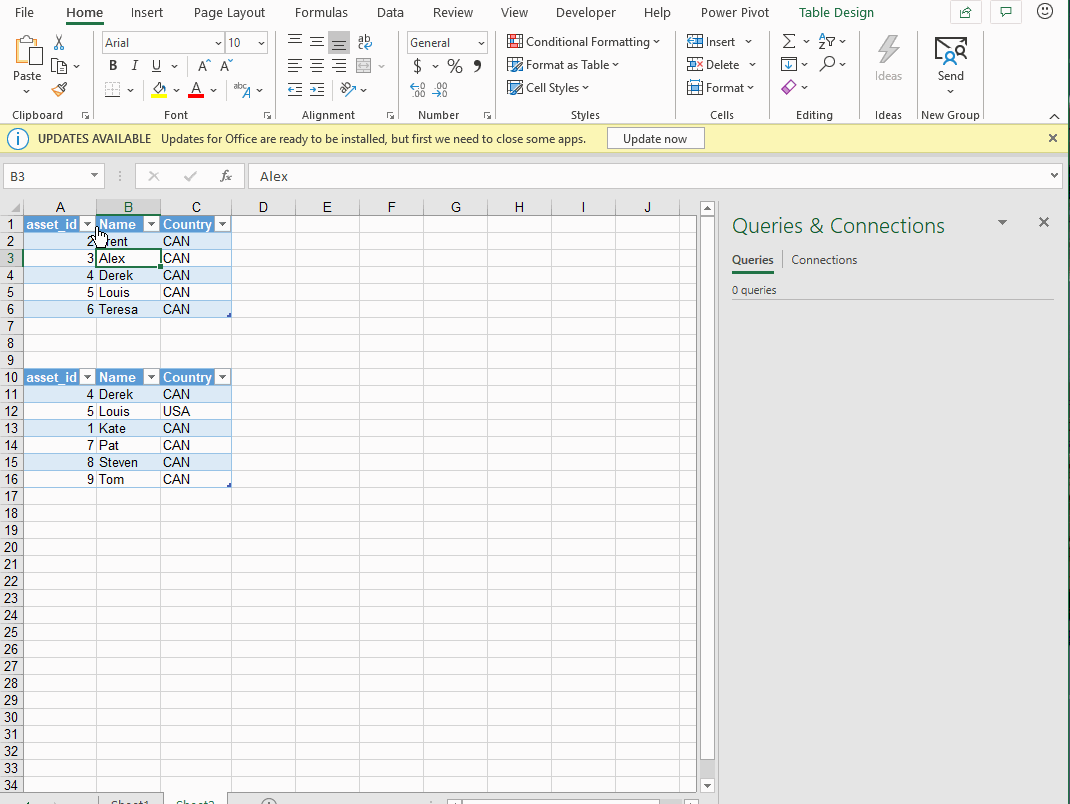The image size is (1070, 804).
Task: Toggle Center horizontal alignment
Action: click(x=317, y=66)
